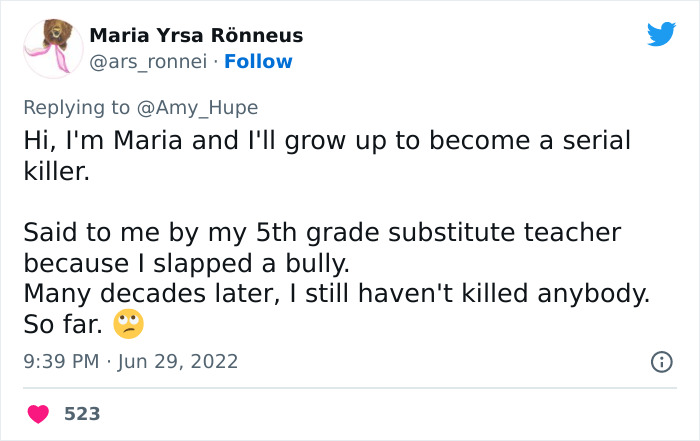The image size is (700, 441).
Task: Like the tweet with the heart icon
Action: 38,413
